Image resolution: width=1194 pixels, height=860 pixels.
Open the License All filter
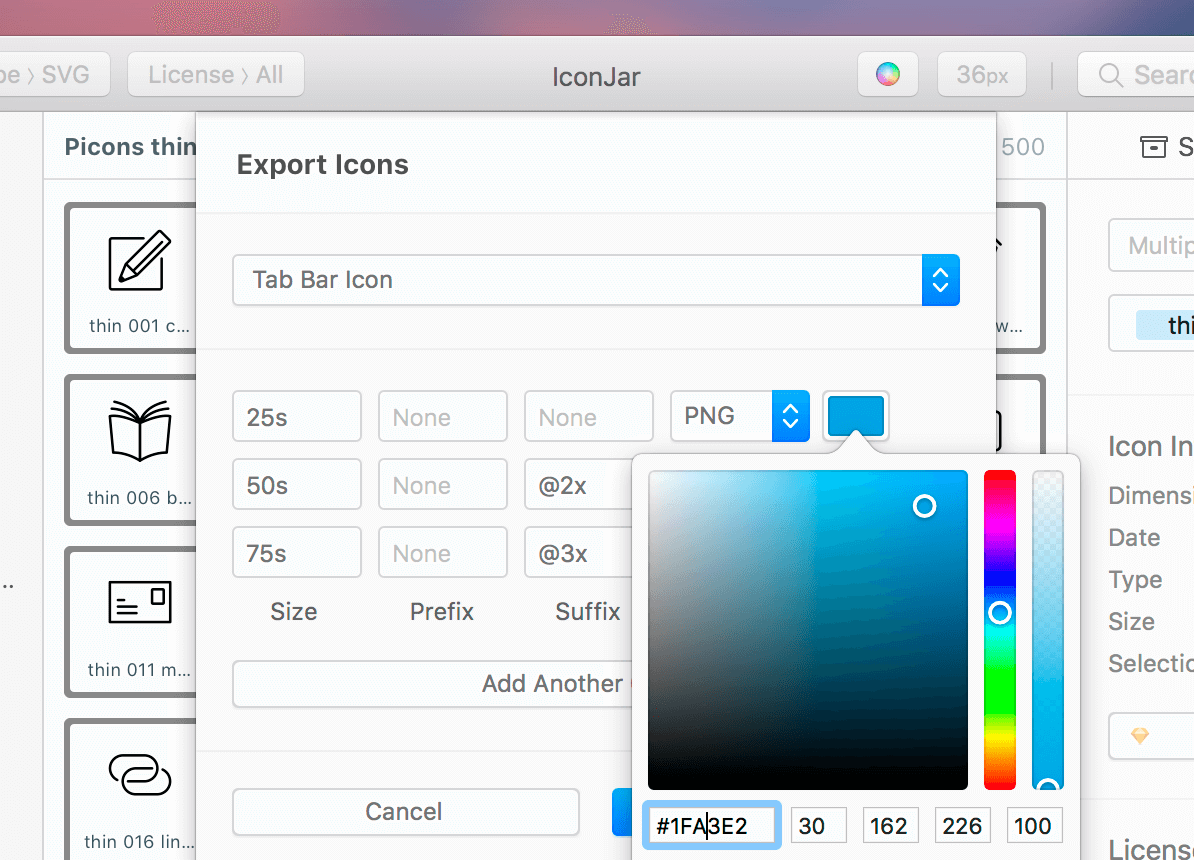pos(215,75)
